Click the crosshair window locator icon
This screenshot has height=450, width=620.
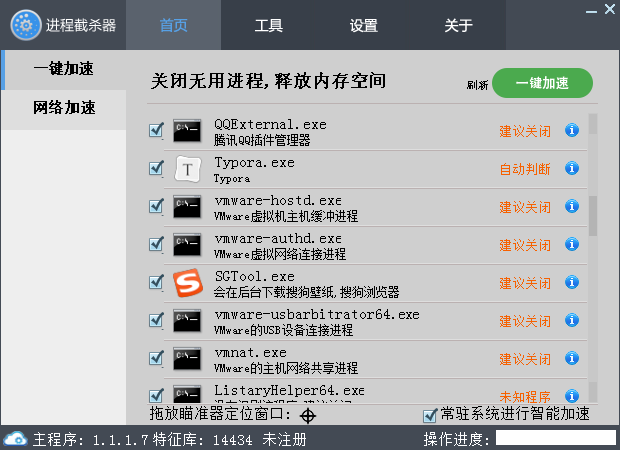click(309, 414)
